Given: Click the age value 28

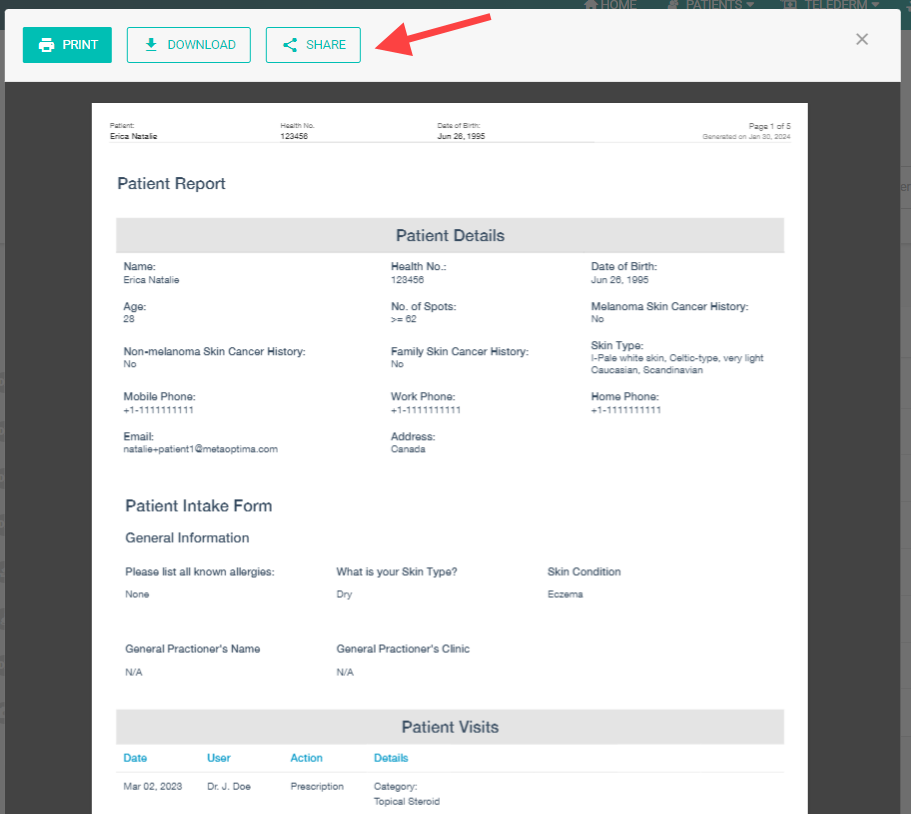Looking at the screenshot, I should point(129,319).
